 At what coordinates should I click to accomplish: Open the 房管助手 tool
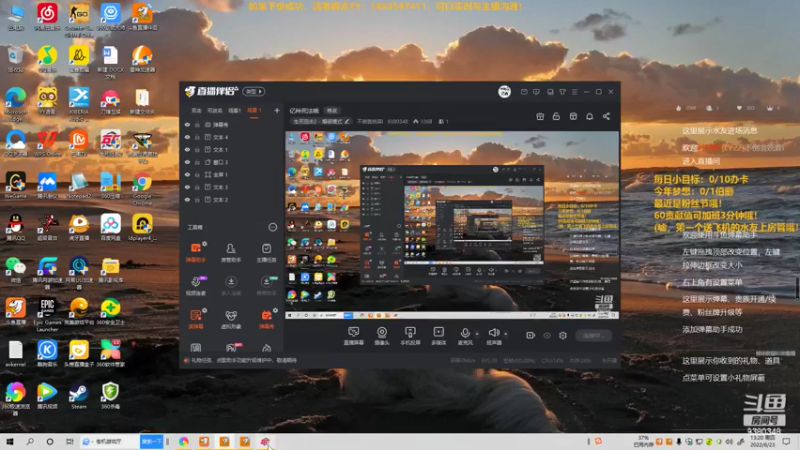click(x=231, y=252)
